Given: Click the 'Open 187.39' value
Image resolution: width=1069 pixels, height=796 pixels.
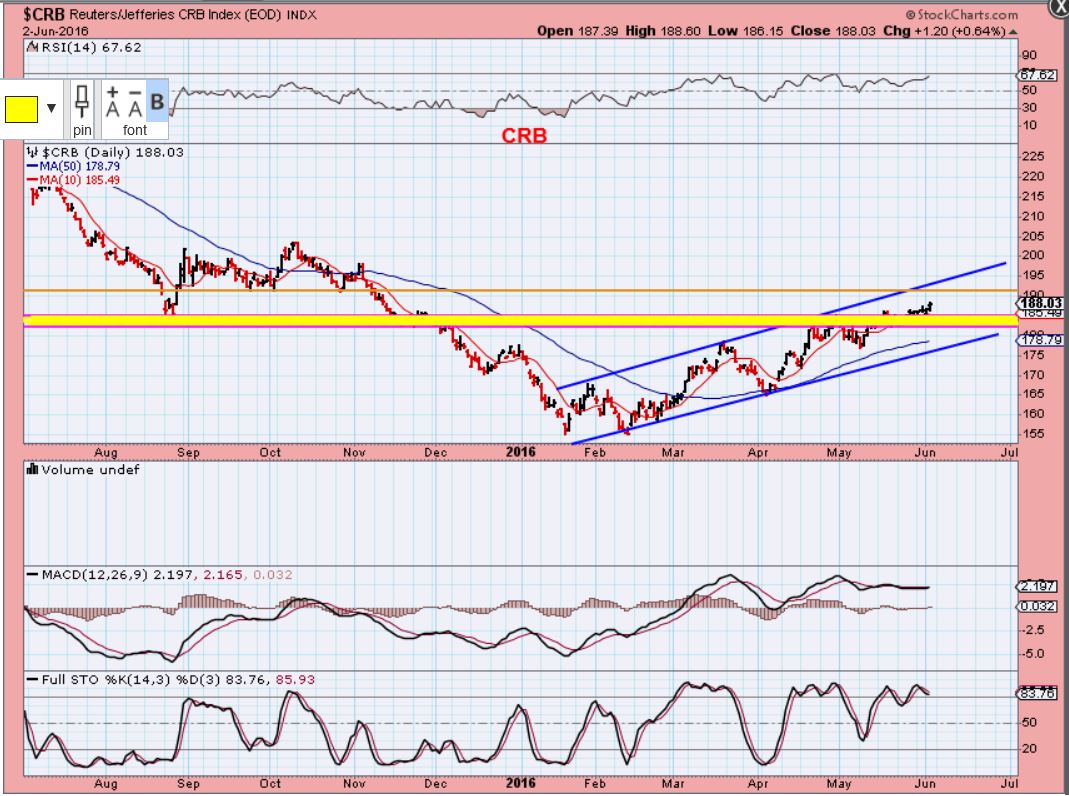Looking at the screenshot, I should (579, 31).
